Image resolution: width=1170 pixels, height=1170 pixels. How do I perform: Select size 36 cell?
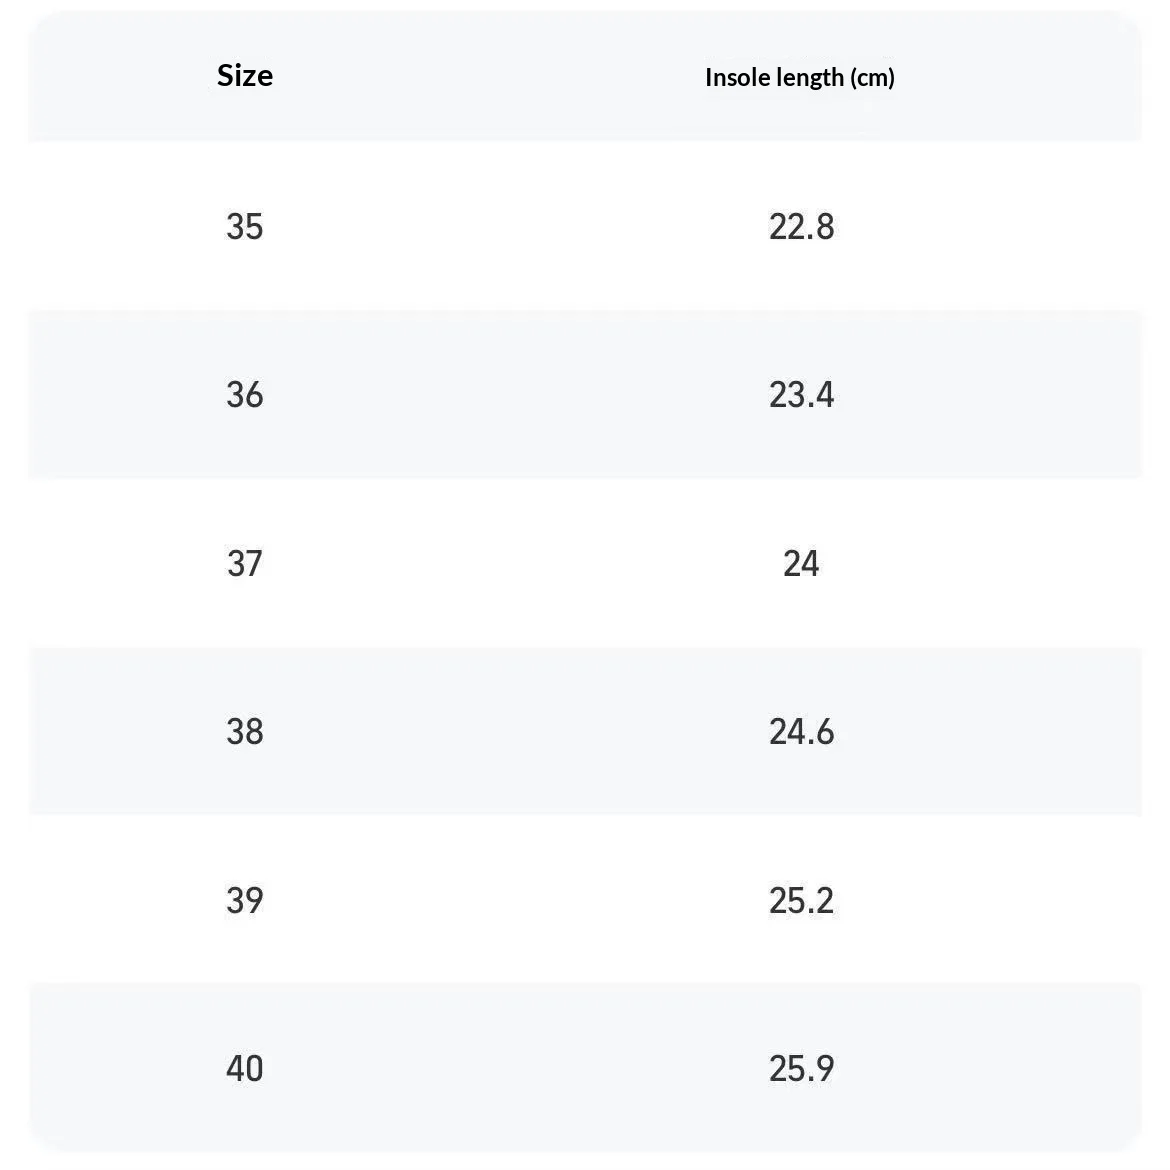245,394
